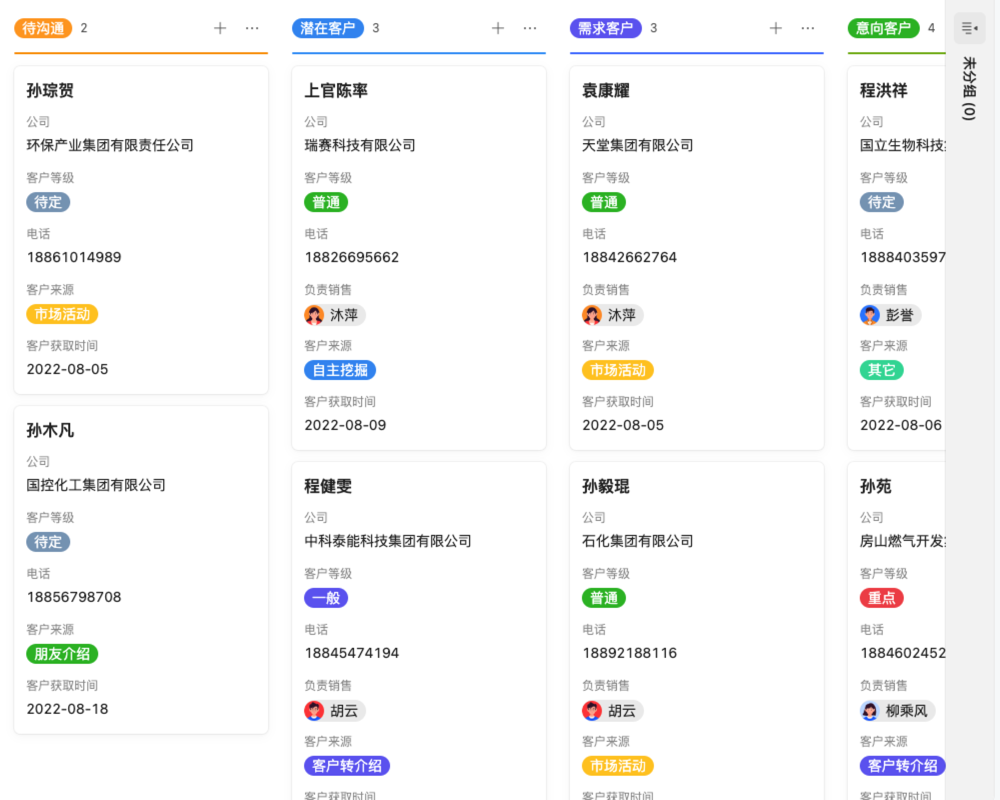Image resolution: width=1000 pixels, height=800 pixels.
Task: Open the more-options menu of 需求客户 column
Action: [808, 28]
